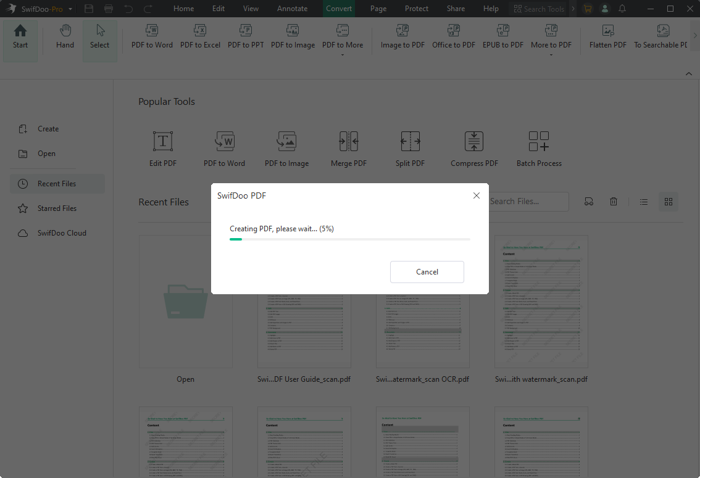Click the Flatten PDF tool
This screenshot has height=479, width=701.
click(608, 37)
